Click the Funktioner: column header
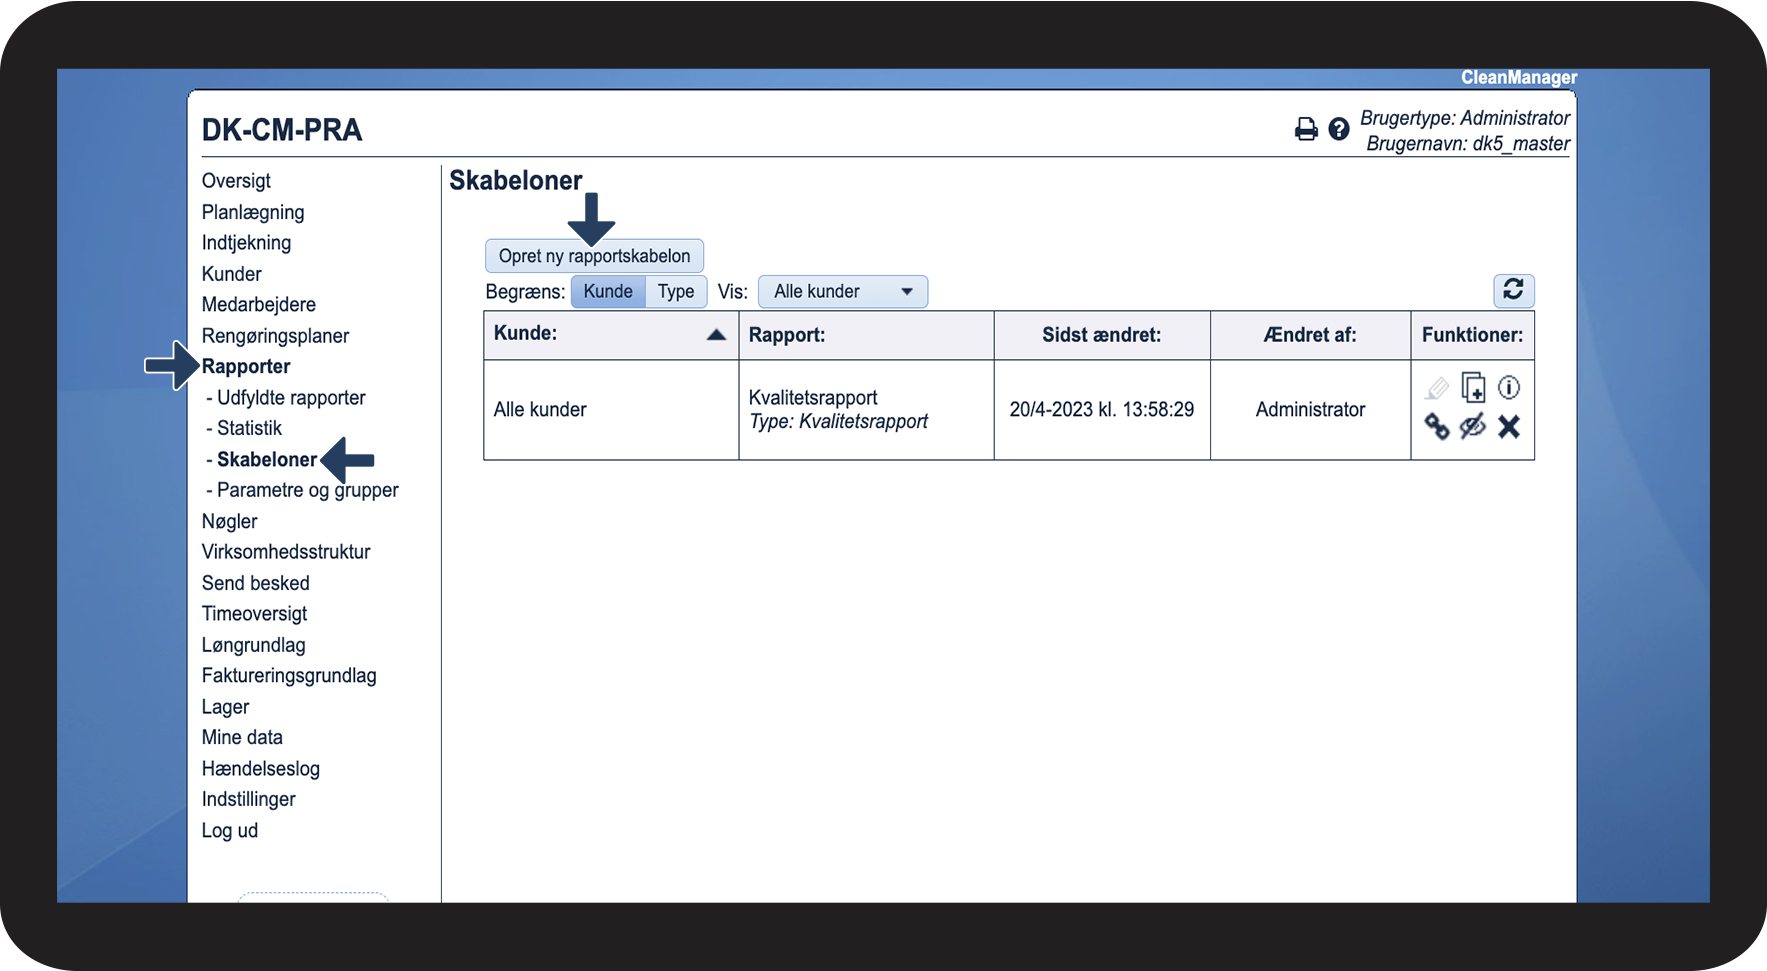 1473,335
